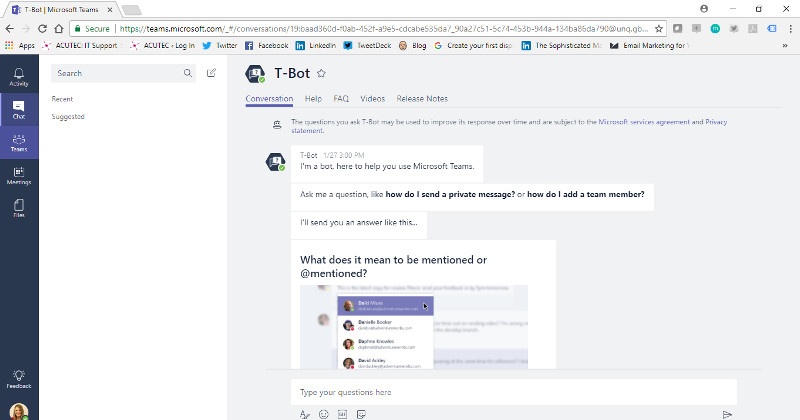
Task: Switch to the Conversation tab
Action: [x=269, y=98]
